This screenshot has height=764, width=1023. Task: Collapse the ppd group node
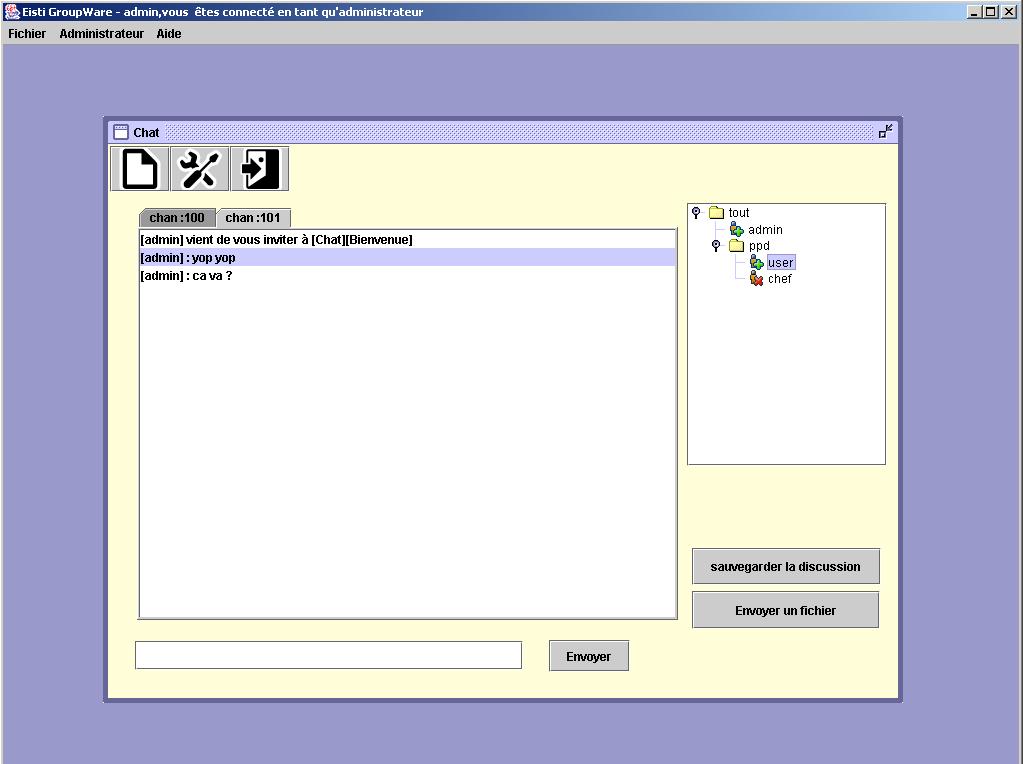716,246
